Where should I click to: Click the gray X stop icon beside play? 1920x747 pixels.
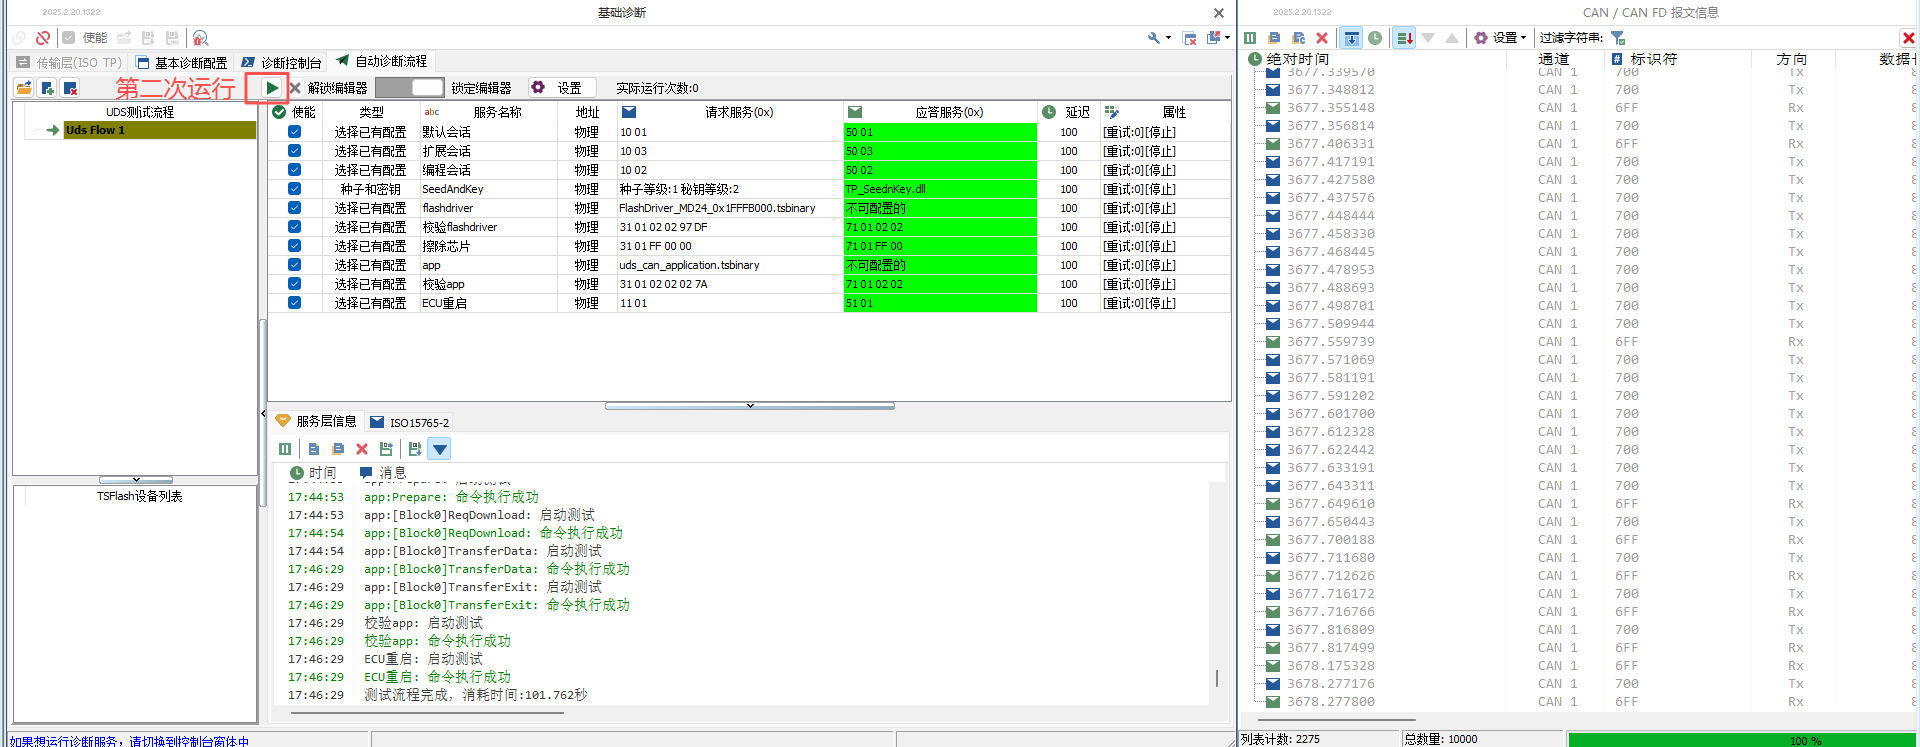(295, 88)
